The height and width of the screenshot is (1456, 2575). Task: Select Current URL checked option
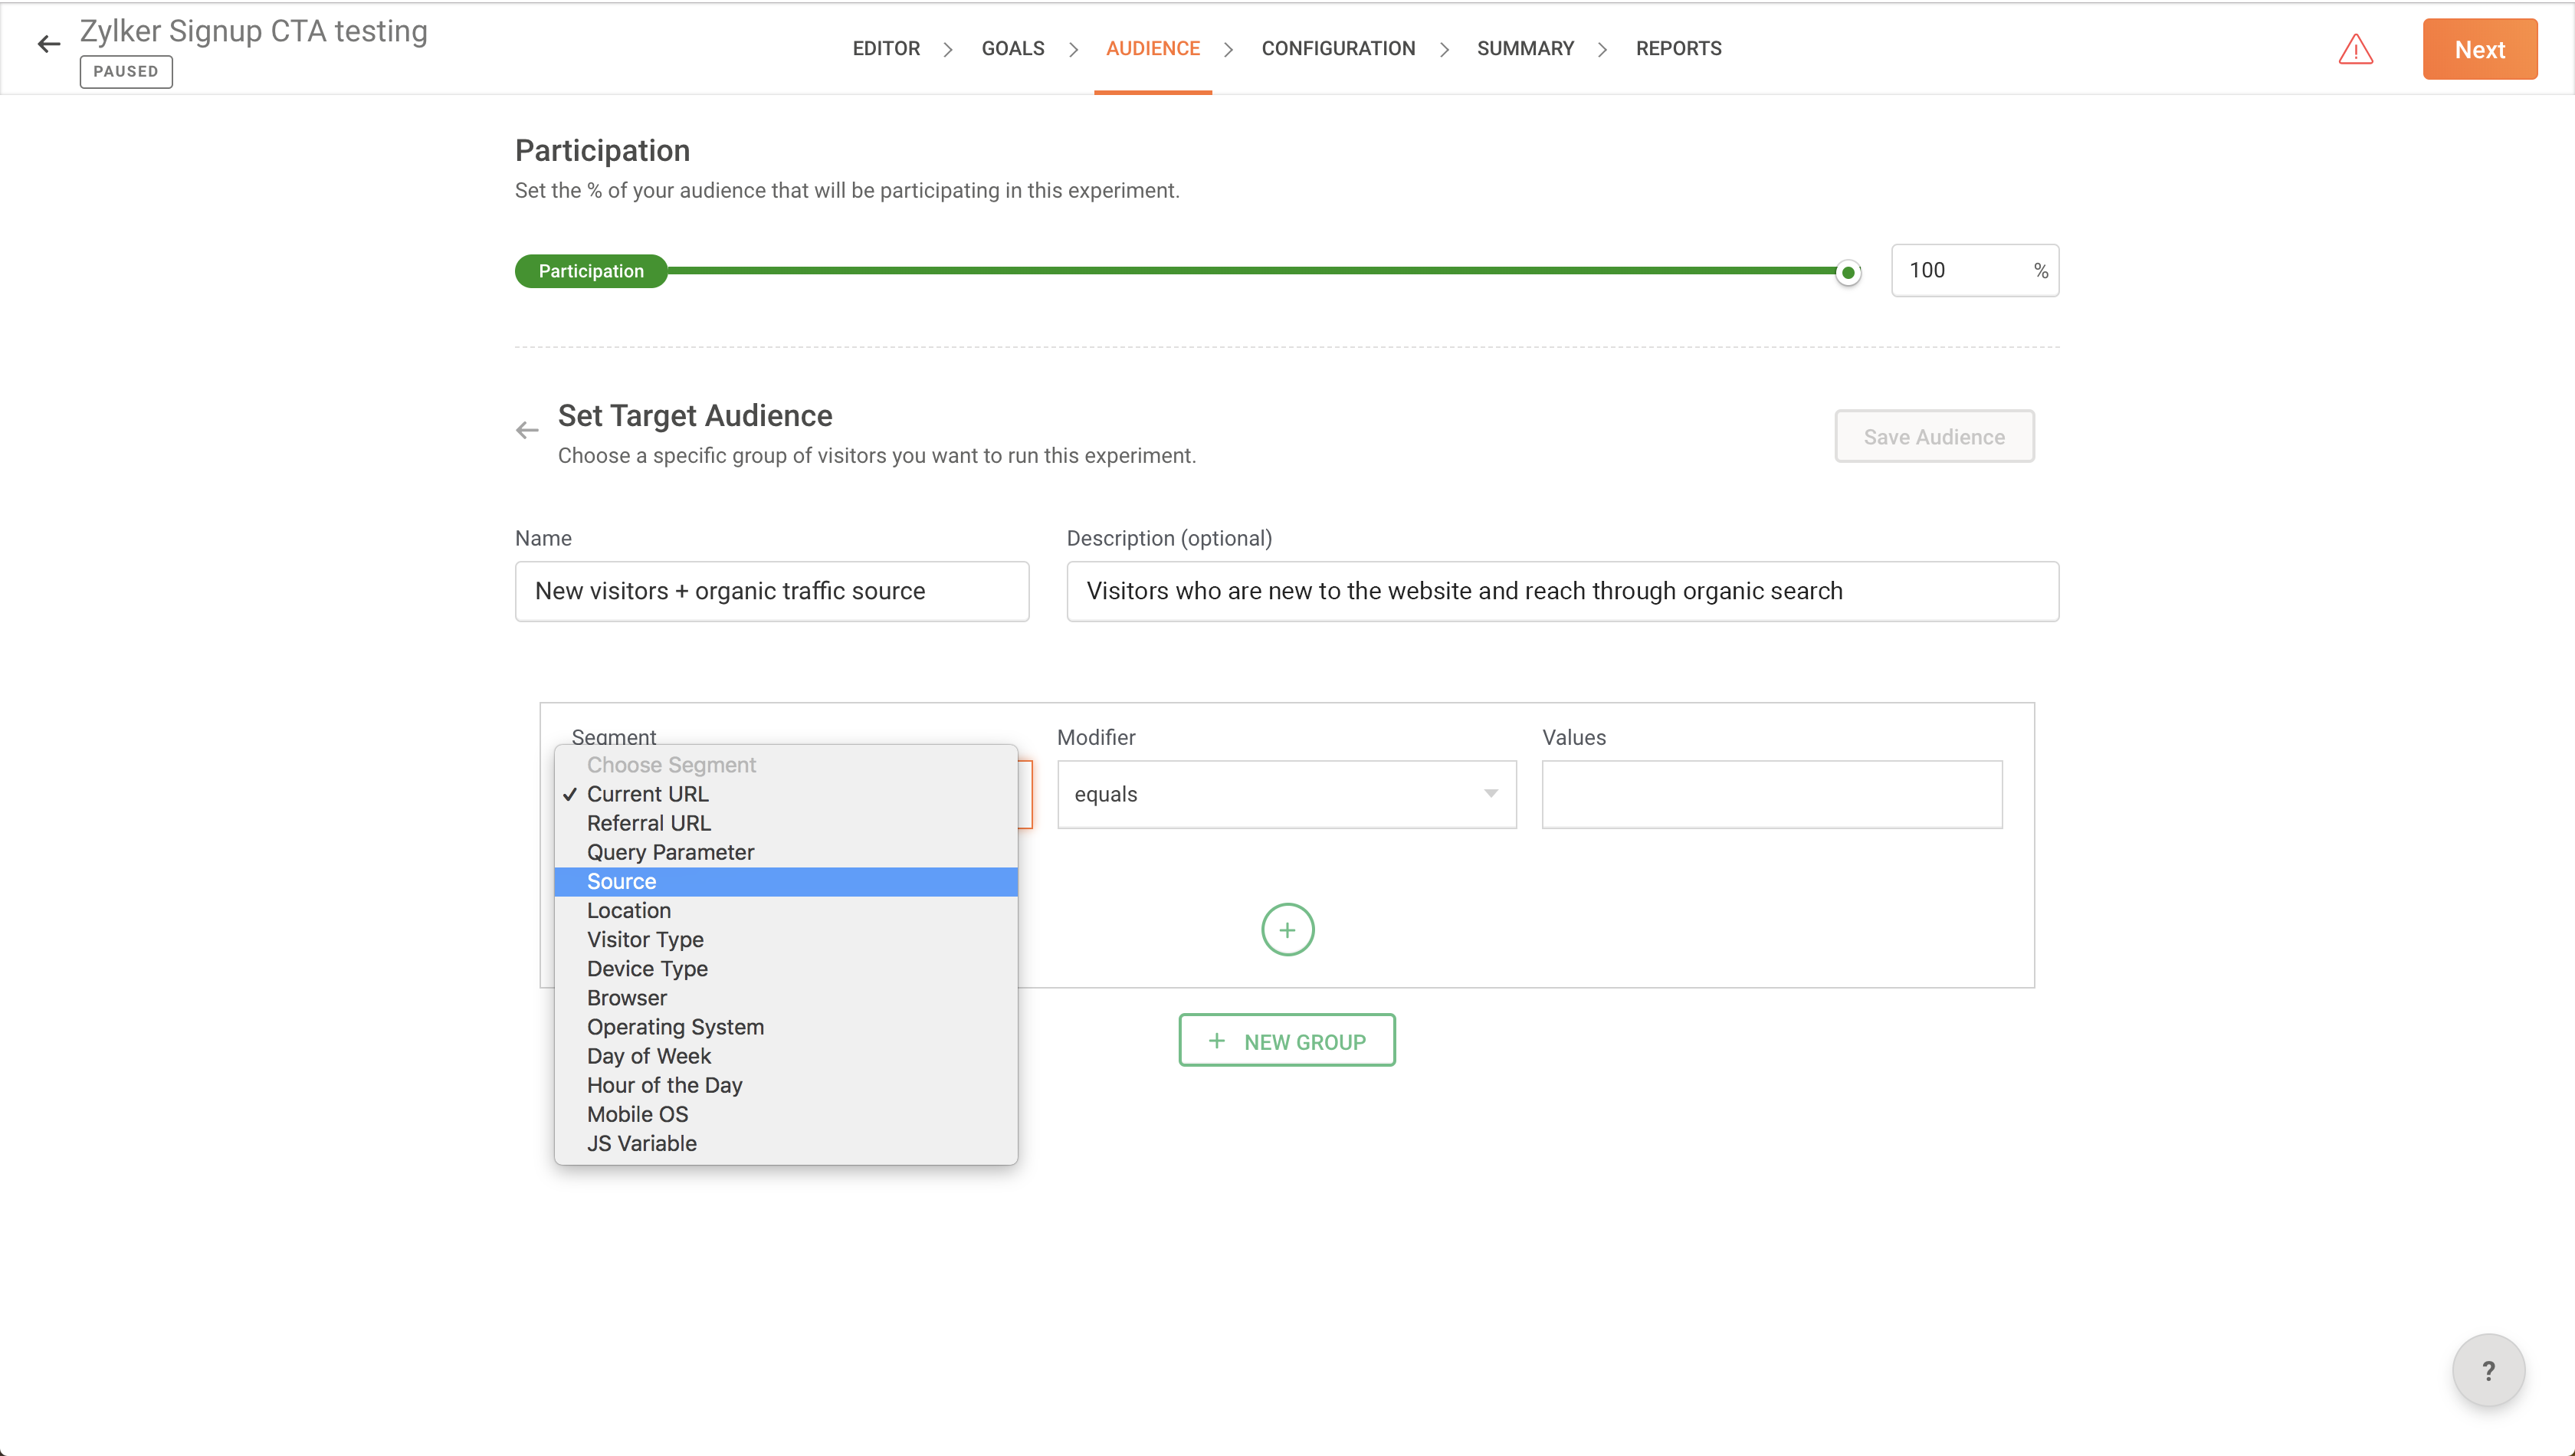point(647,794)
